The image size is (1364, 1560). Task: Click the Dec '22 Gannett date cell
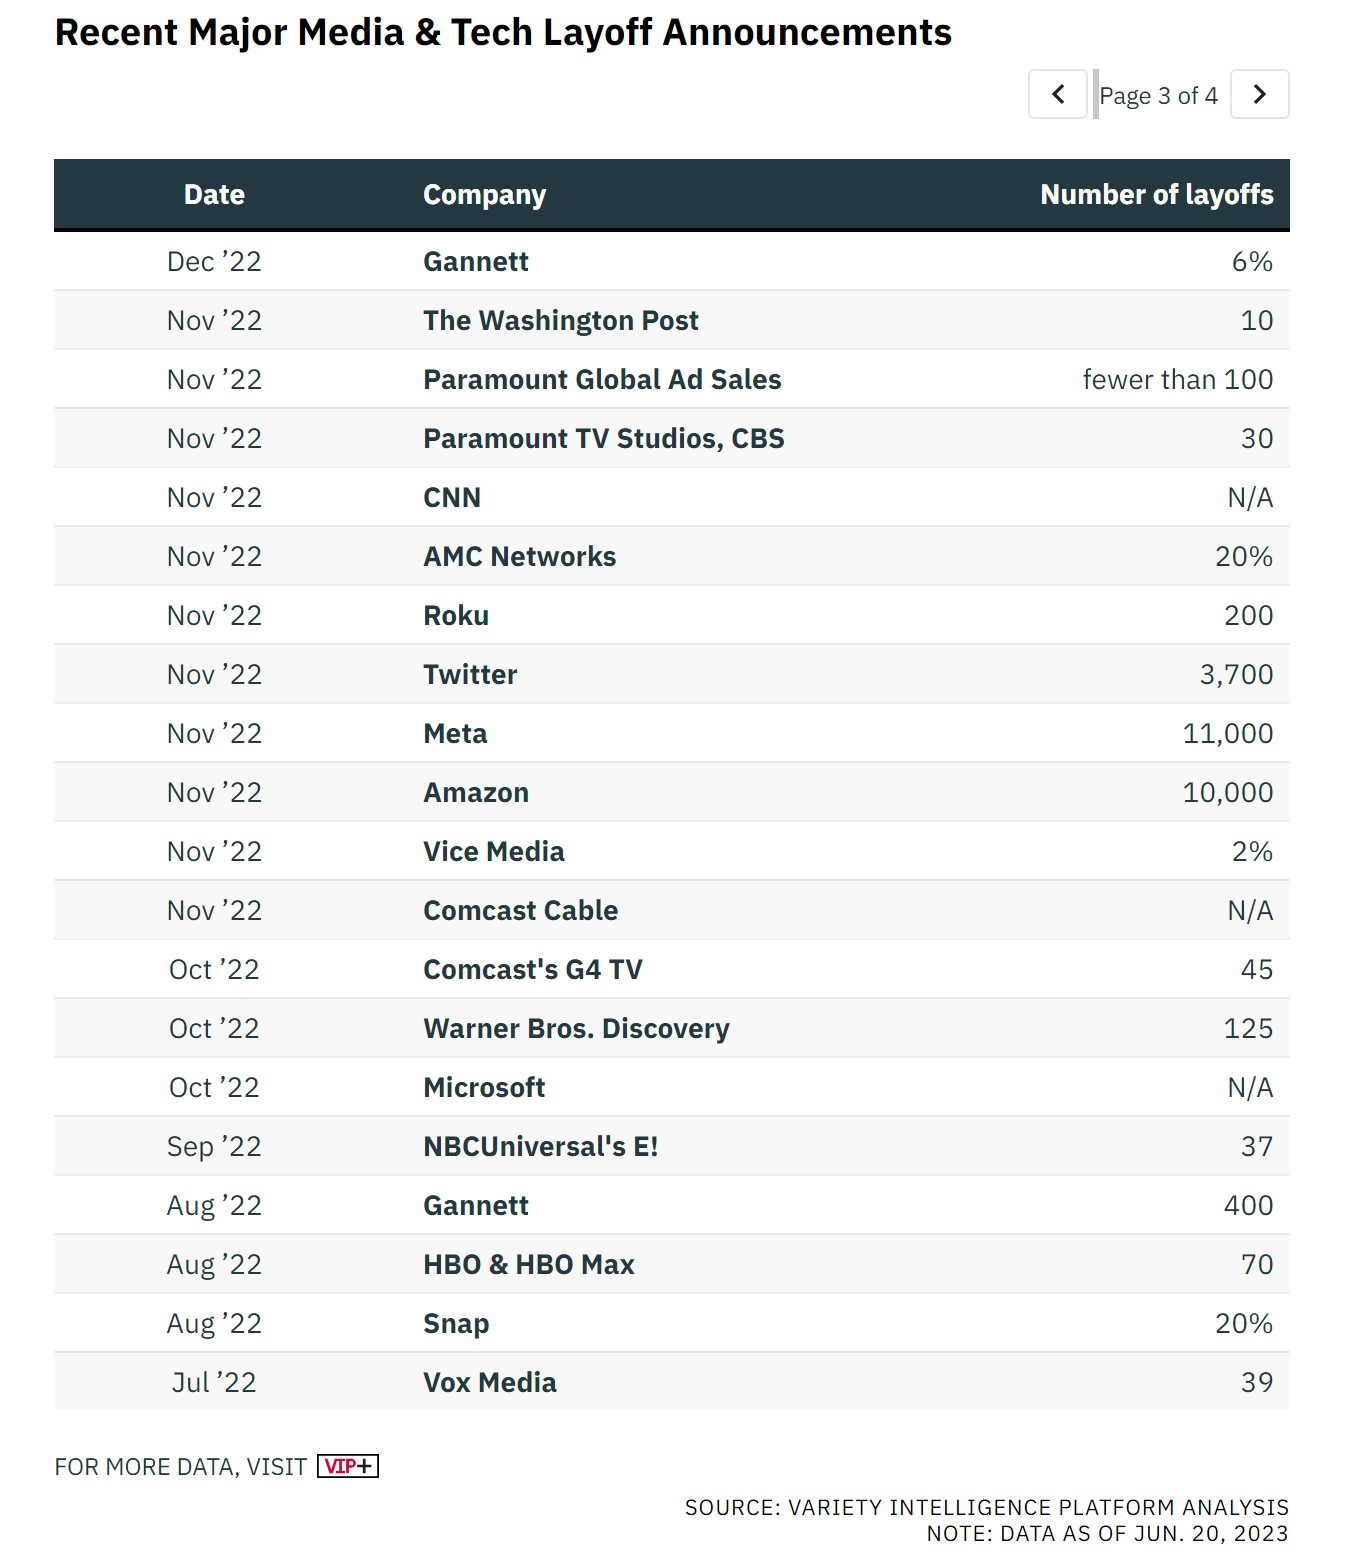(x=214, y=261)
